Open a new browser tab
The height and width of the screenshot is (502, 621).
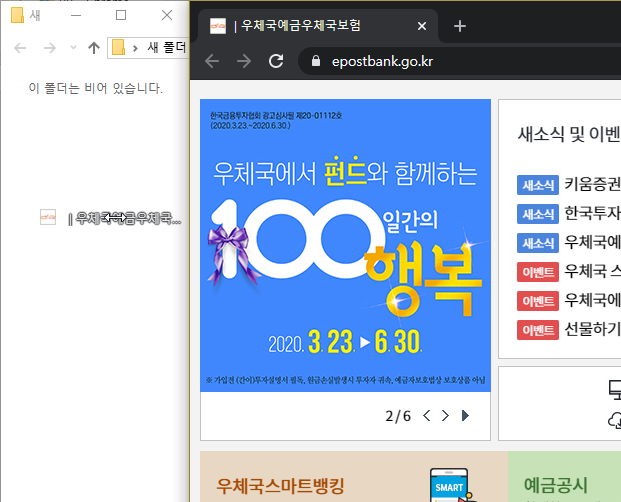point(459,26)
